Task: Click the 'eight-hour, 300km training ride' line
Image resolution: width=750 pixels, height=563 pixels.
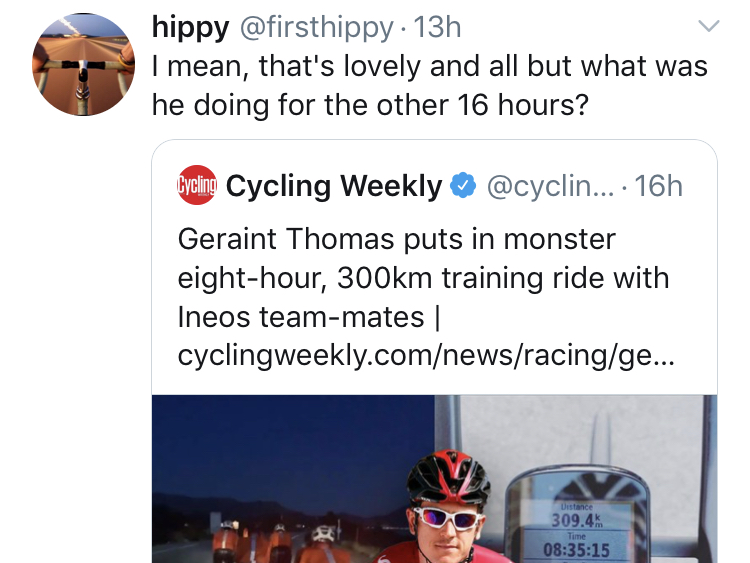Action: (423, 278)
